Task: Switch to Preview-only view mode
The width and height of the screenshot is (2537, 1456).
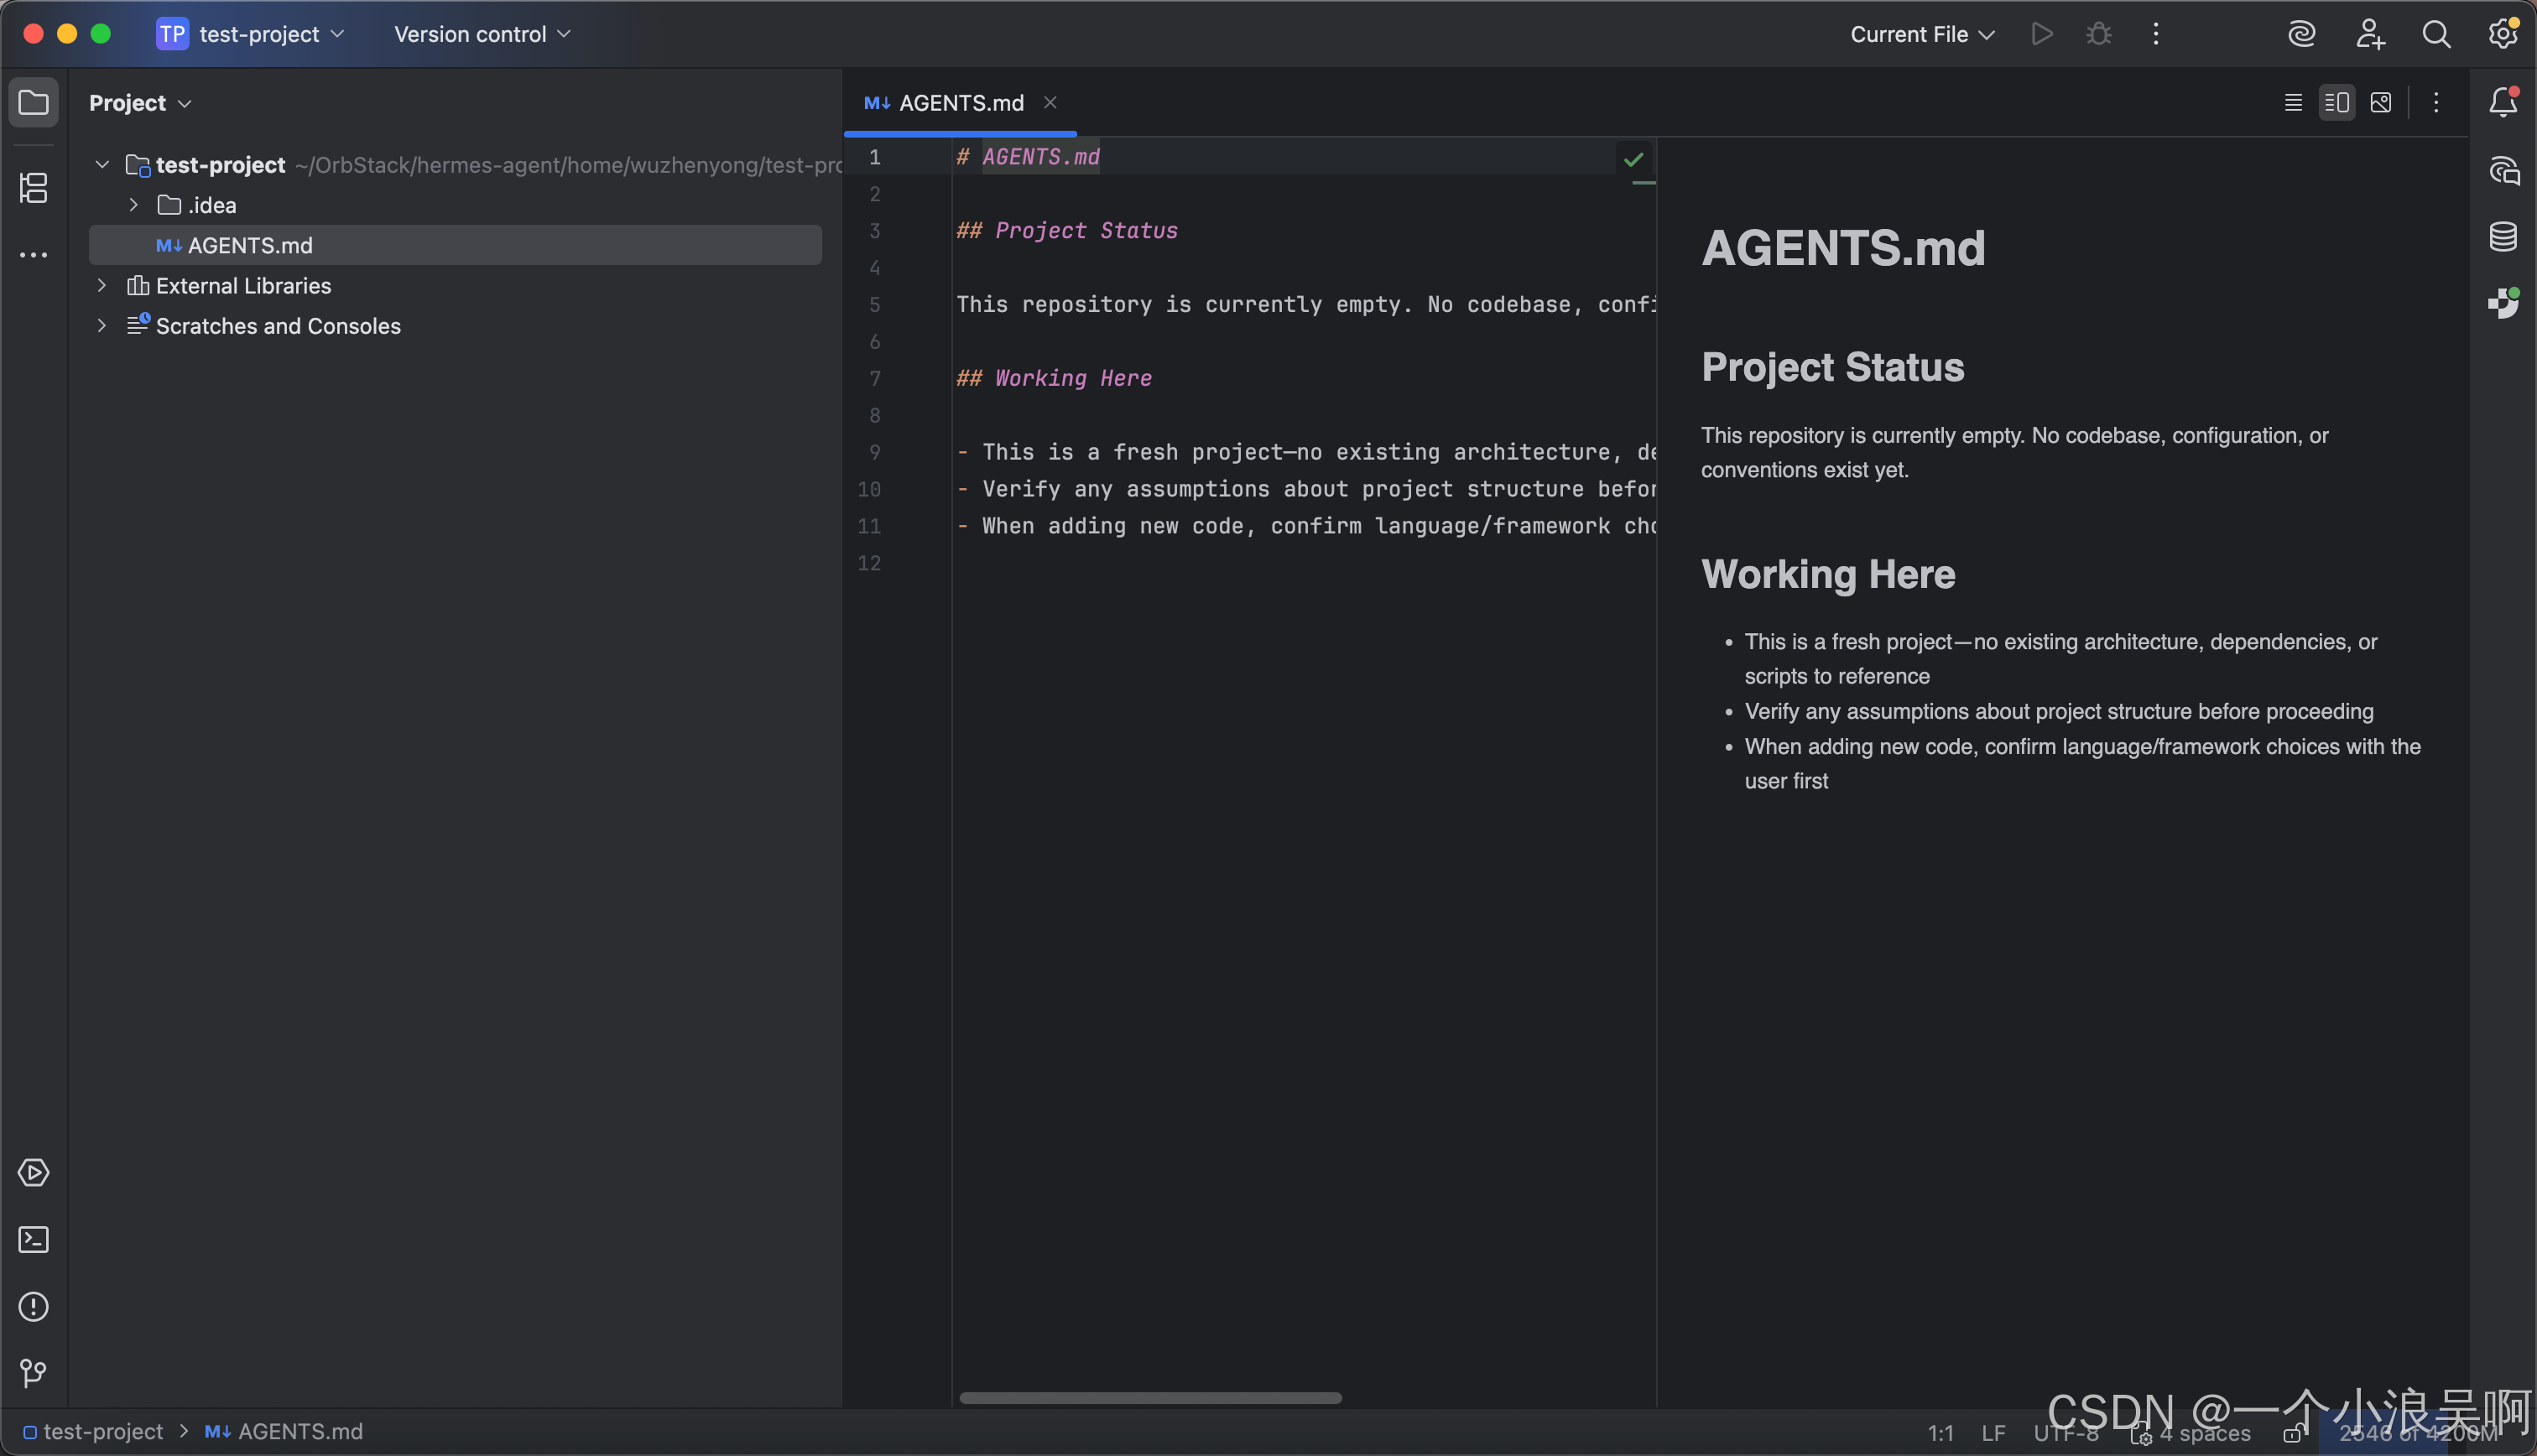Action: coord(2381,103)
